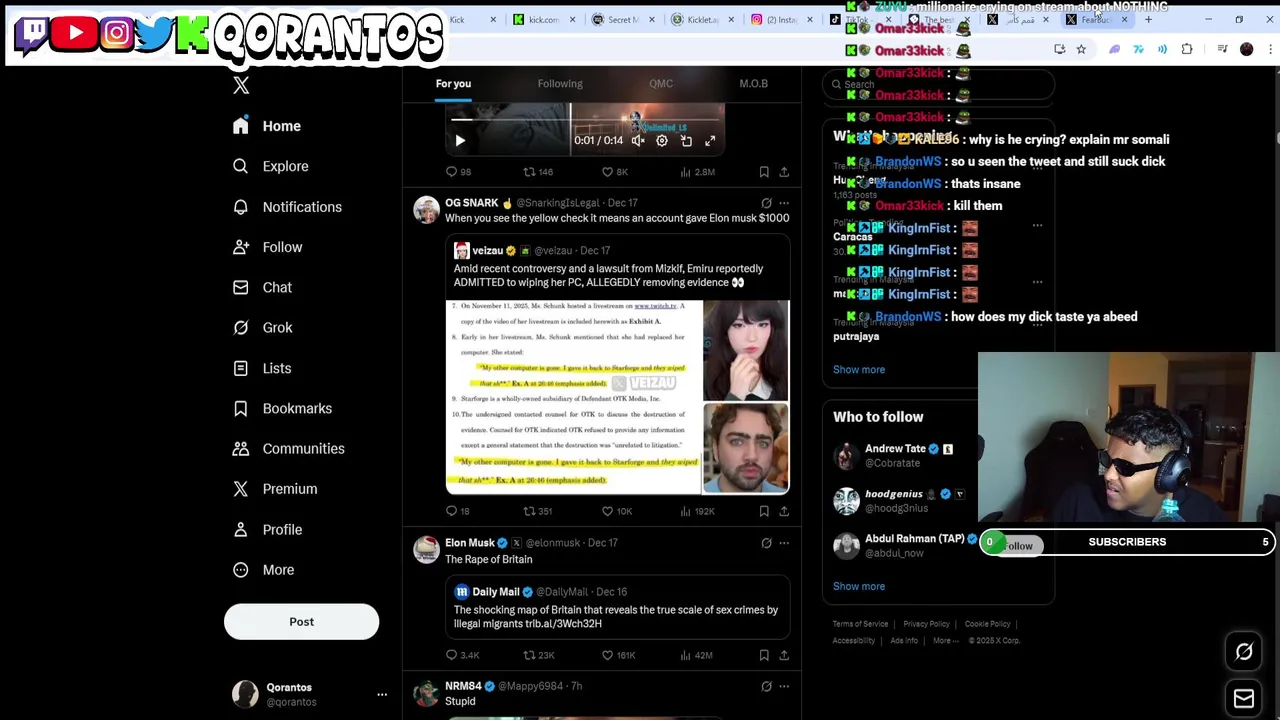Toggle picture-in-picture on the video
The image size is (1280, 720).
pos(686,141)
